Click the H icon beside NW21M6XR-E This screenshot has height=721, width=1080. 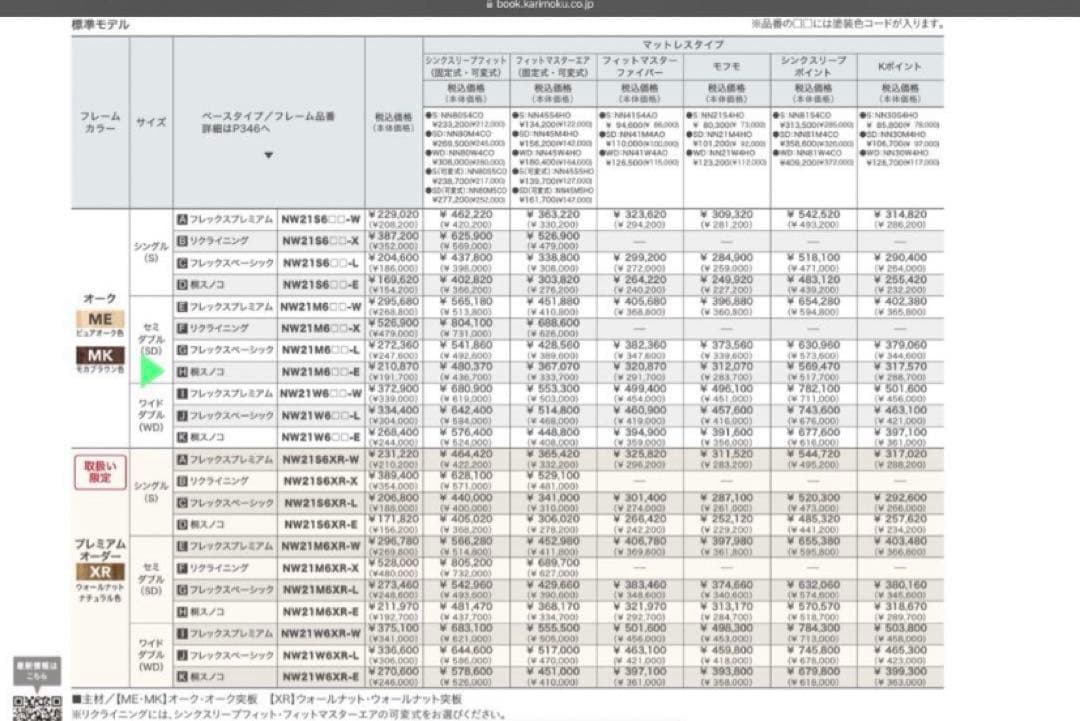[x=182, y=611]
